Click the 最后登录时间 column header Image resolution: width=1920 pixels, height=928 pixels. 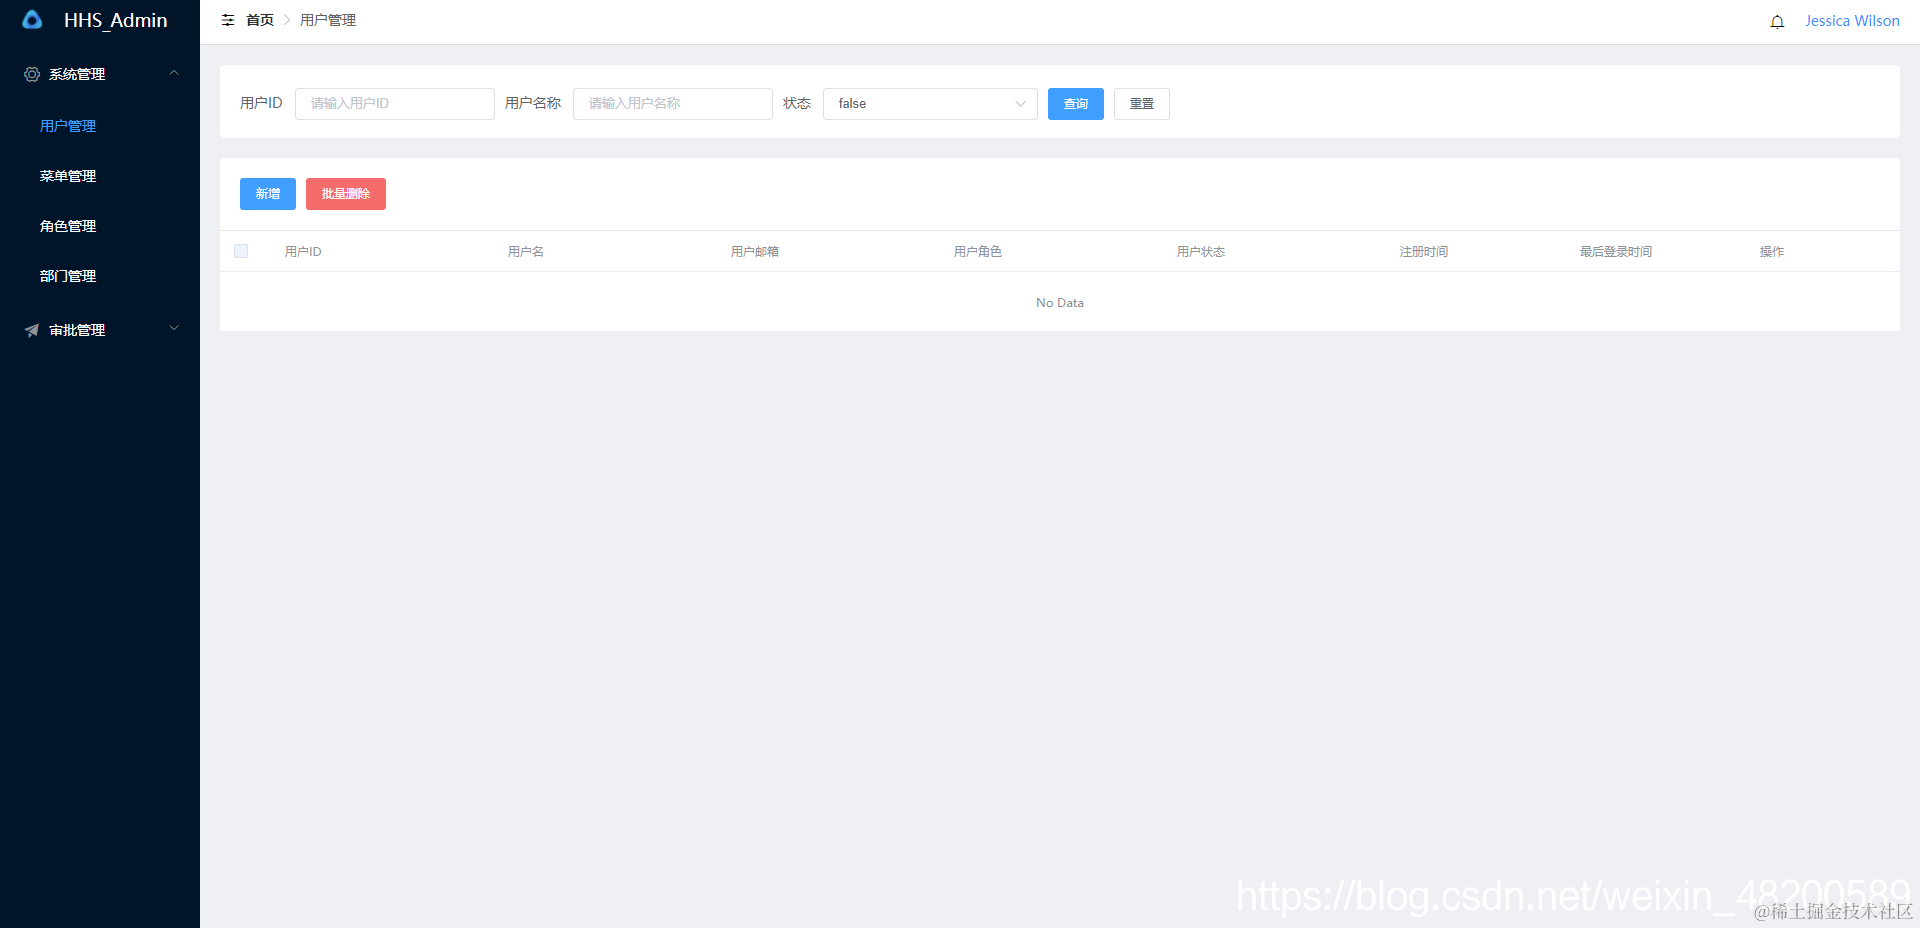pos(1616,252)
